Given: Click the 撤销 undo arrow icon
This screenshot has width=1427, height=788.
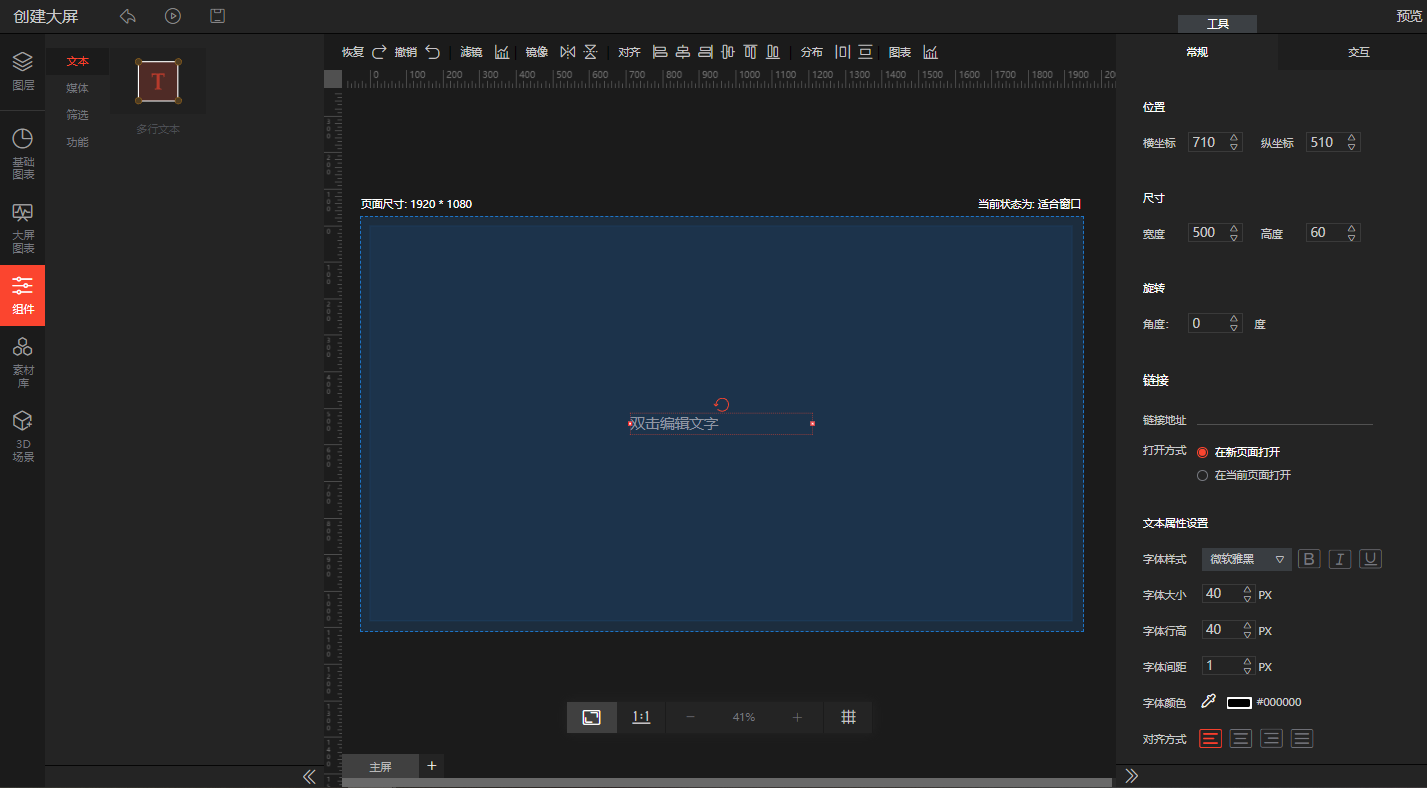Looking at the screenshot, I should (432, 52).
